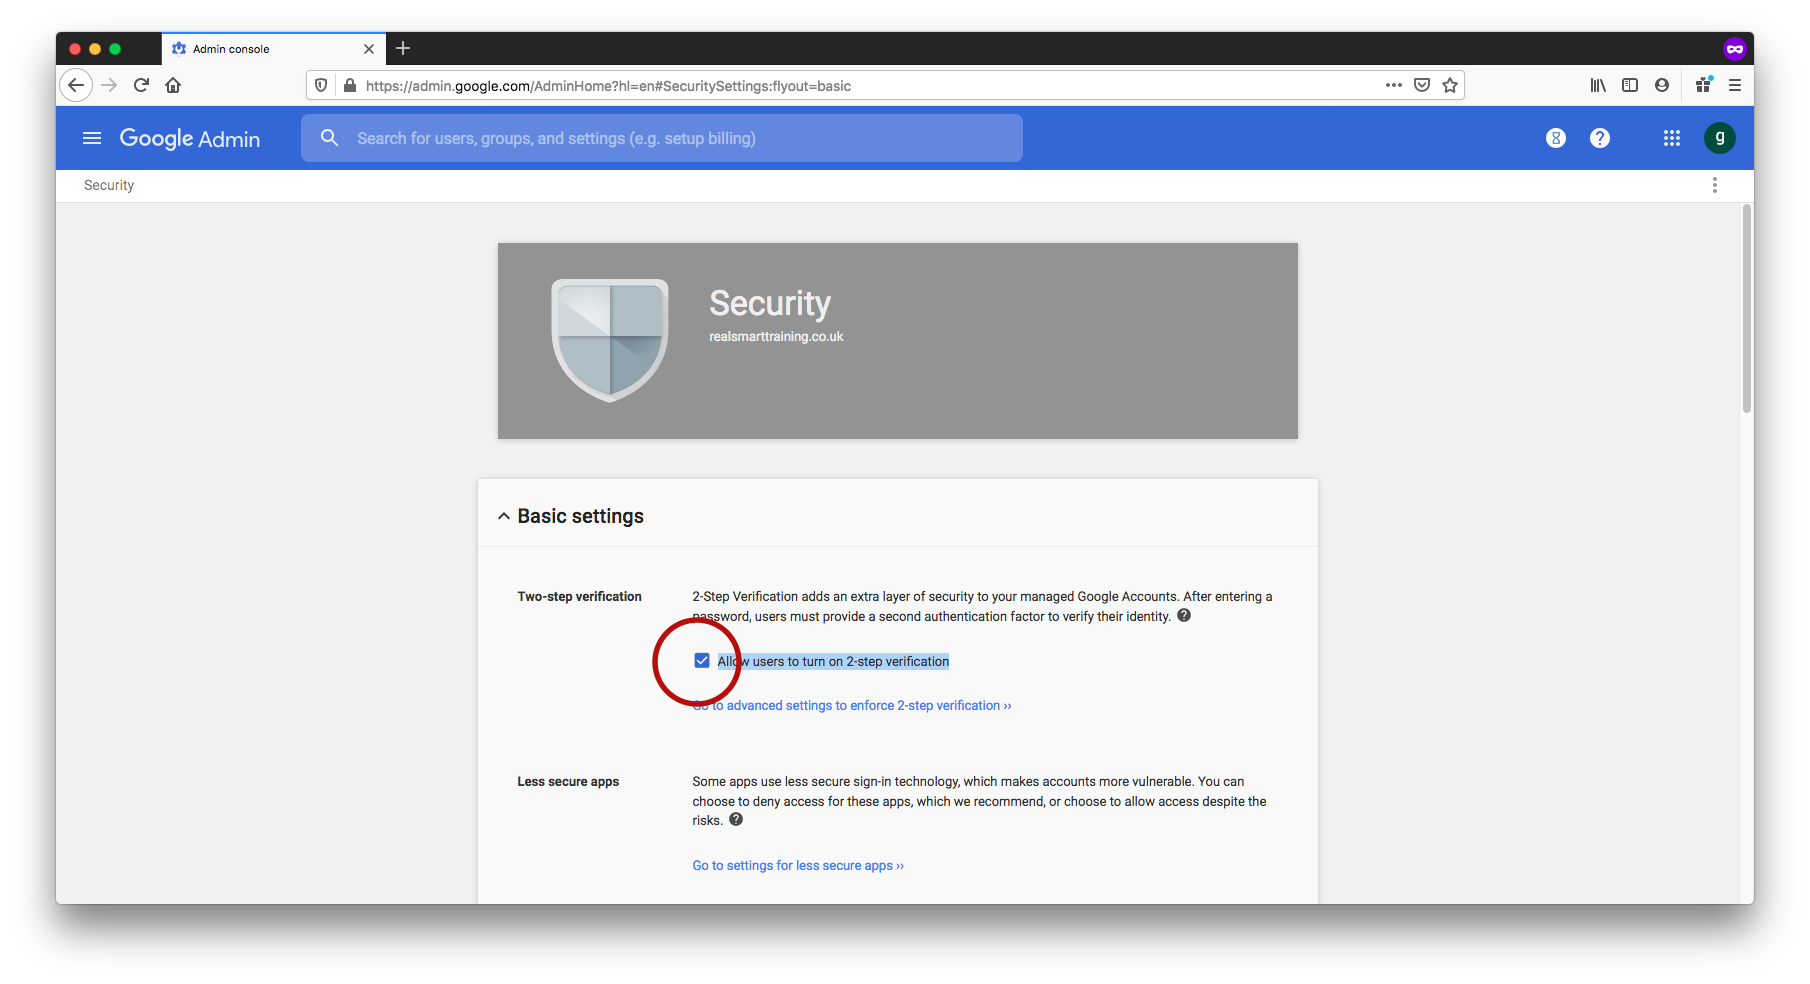Viewport: 1810px width, 984px height.
Task: Click the help icon beside two-step verification description
Action: (1184, 615)
